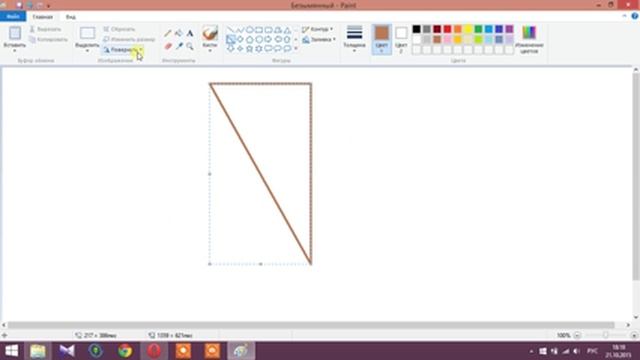
Task: Choose the Left arrow shape
Action: [278, 40]
